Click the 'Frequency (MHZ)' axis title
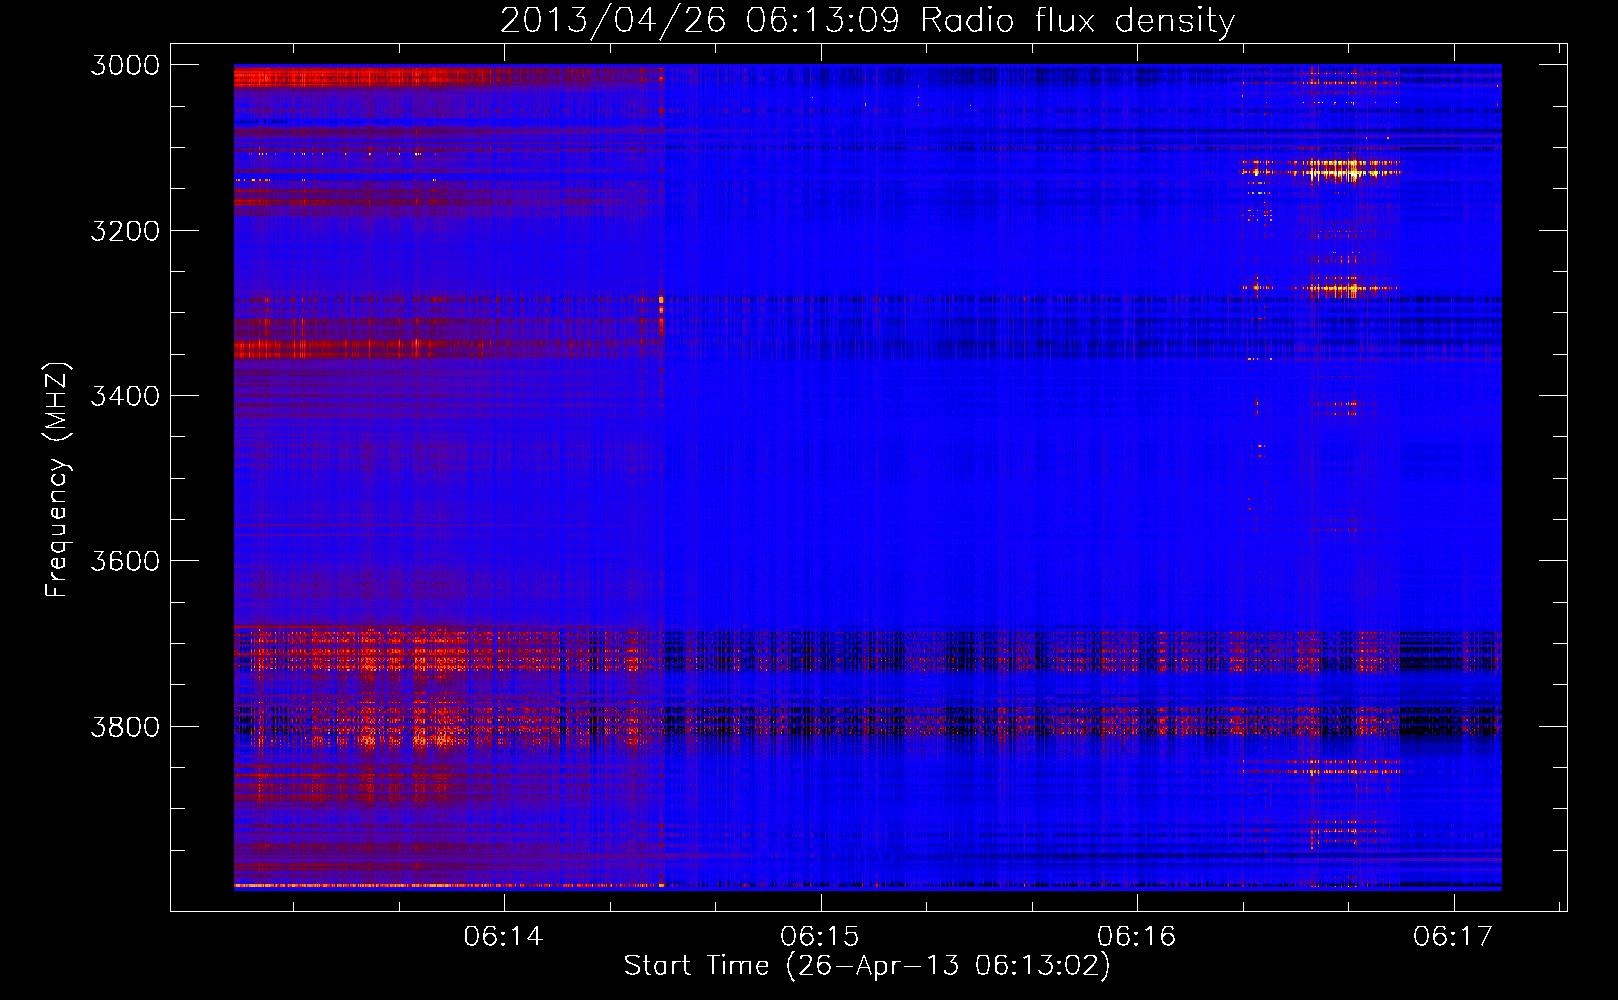Viewport: 1618px width, 1000px height. pyautogui.click(x=58, y=479)
